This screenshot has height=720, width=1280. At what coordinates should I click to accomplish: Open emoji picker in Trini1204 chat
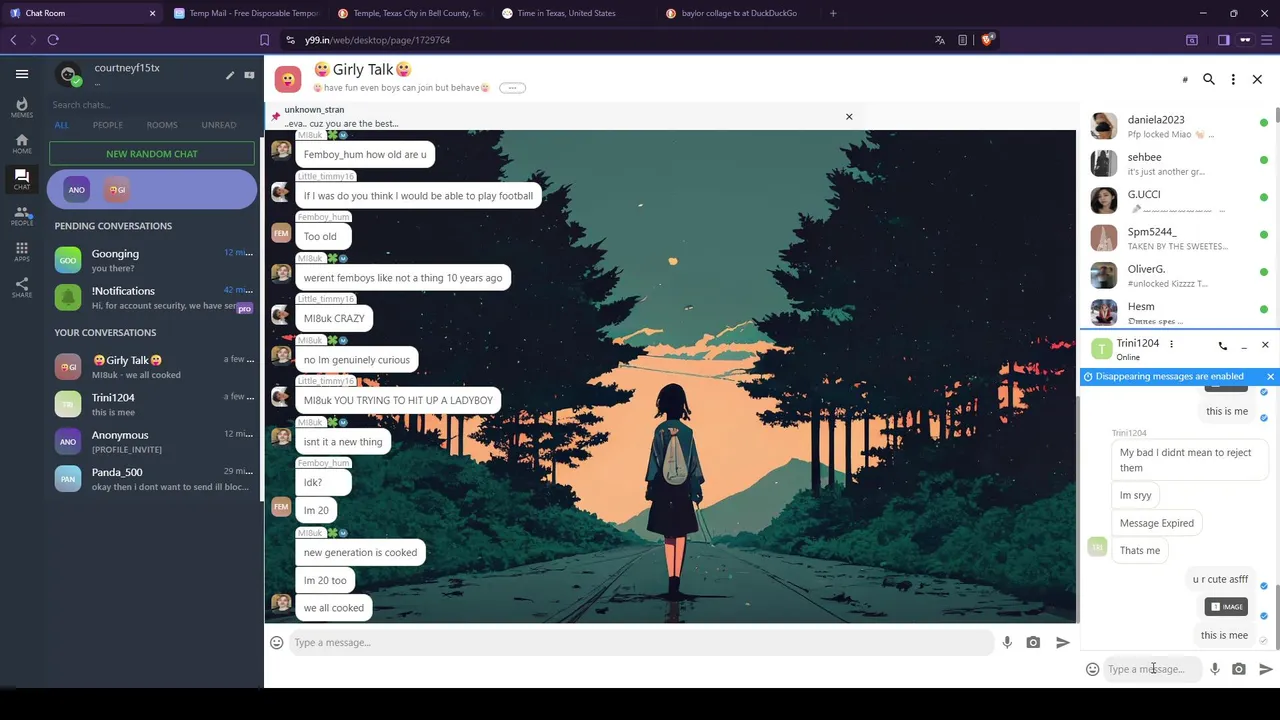coord(1093,669)
